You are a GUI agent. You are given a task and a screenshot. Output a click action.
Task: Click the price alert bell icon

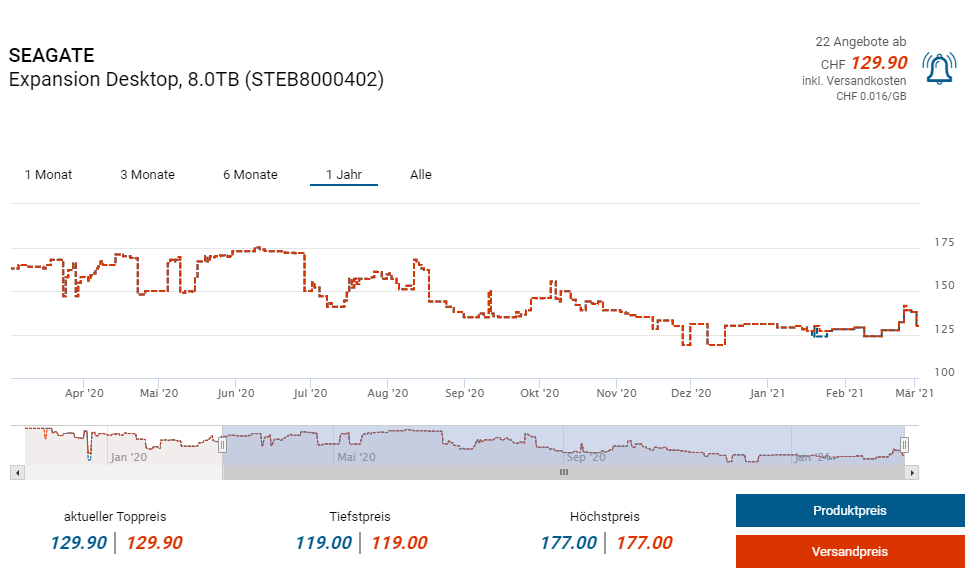(x=938, y=68)
